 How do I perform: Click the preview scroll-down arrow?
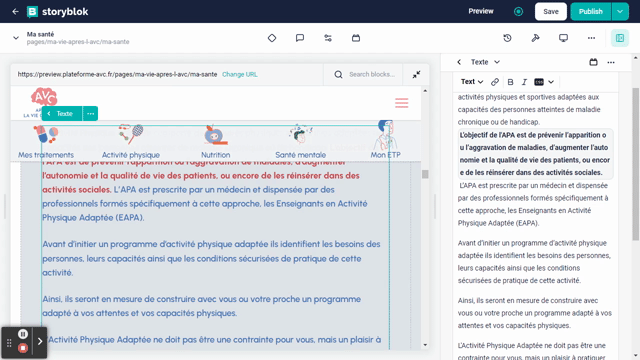(425, 345)
